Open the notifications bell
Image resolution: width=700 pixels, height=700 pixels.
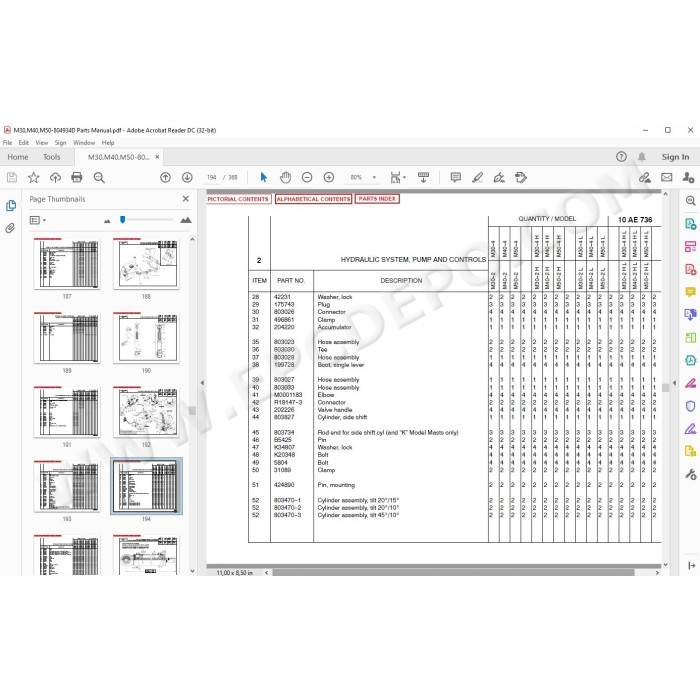tap(642, 157)
